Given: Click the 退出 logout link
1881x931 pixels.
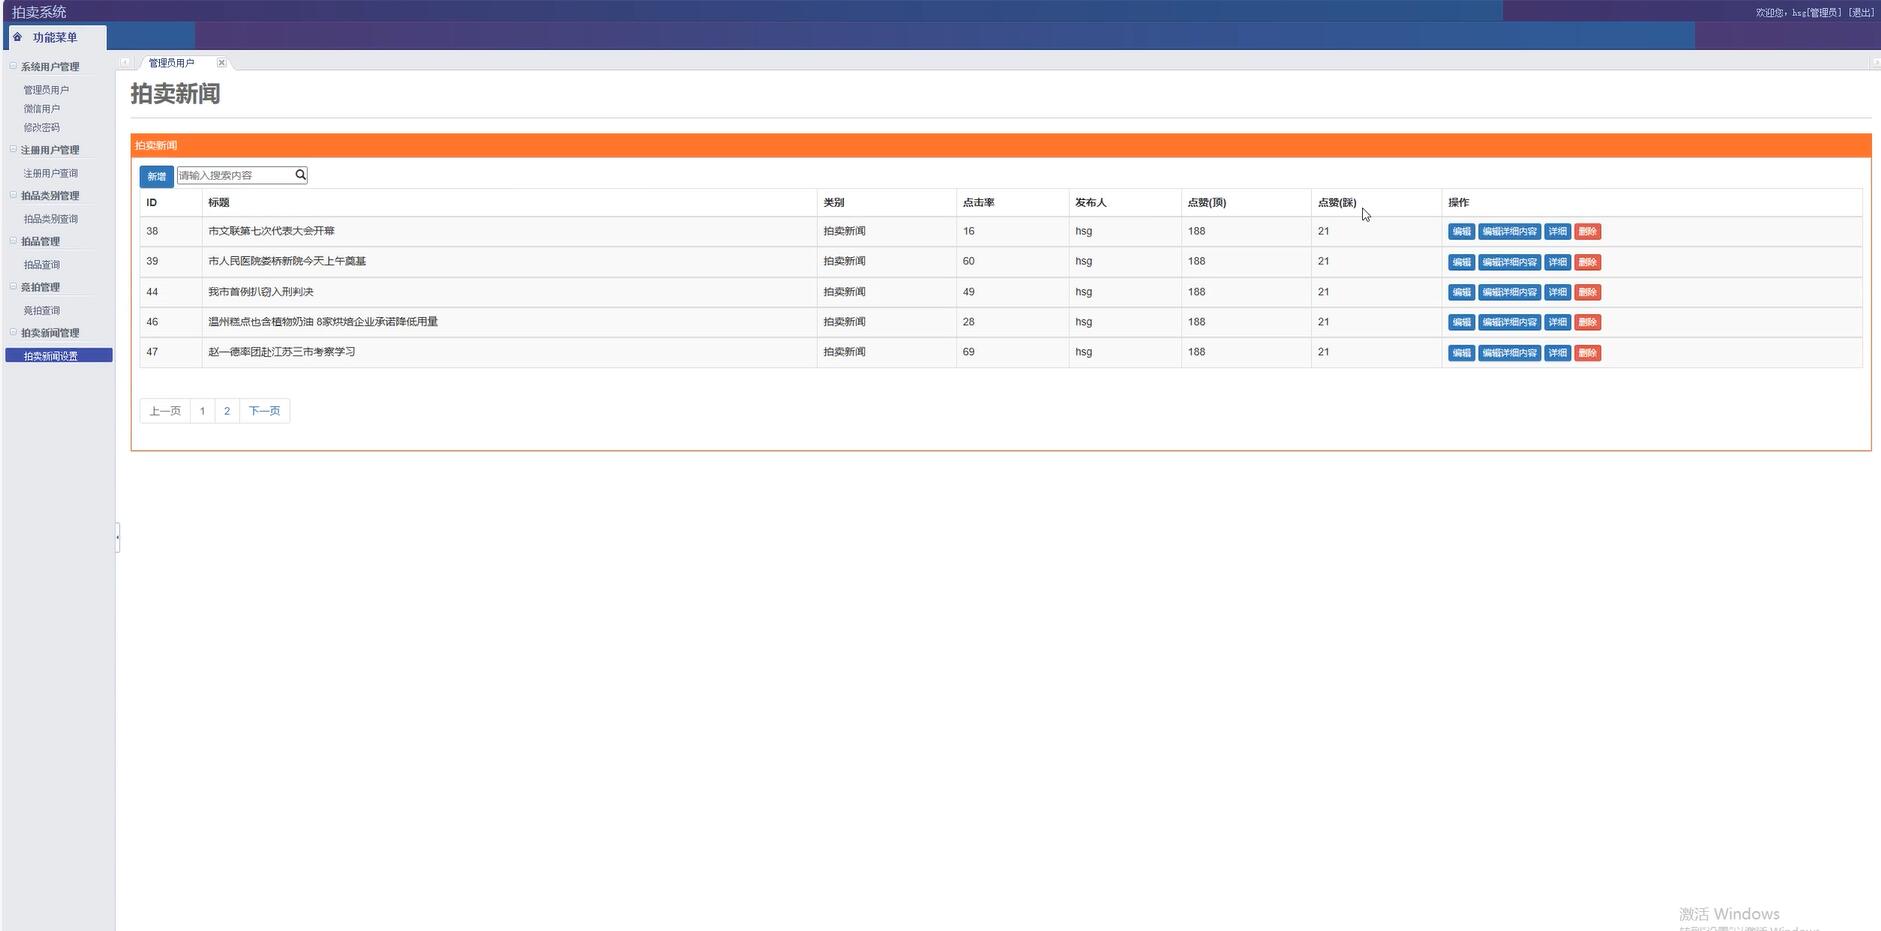Looking at the screenshot, I should pyautogui.click(x=1861, y=13).
